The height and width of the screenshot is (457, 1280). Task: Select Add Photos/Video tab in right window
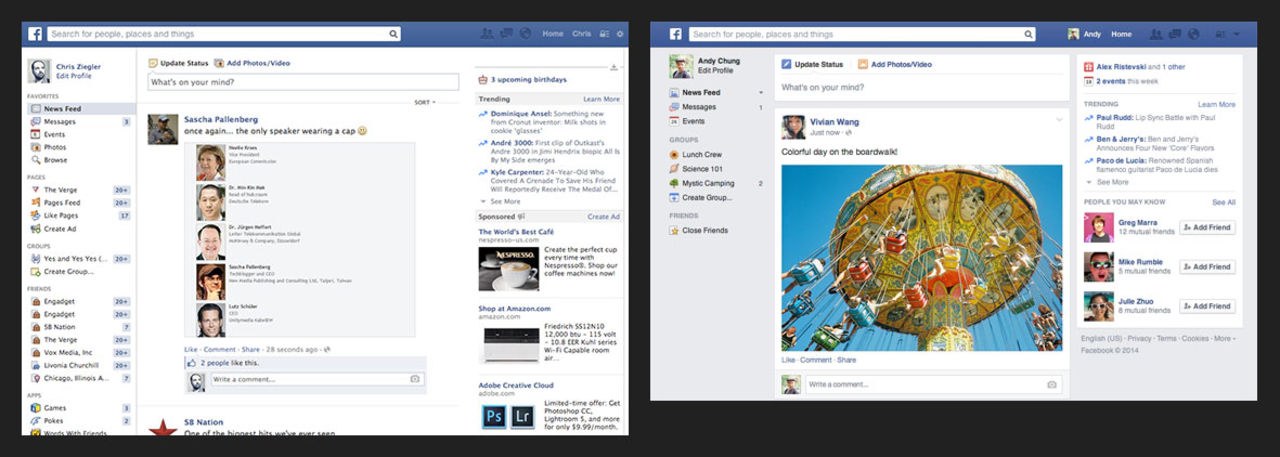(894, 64)
